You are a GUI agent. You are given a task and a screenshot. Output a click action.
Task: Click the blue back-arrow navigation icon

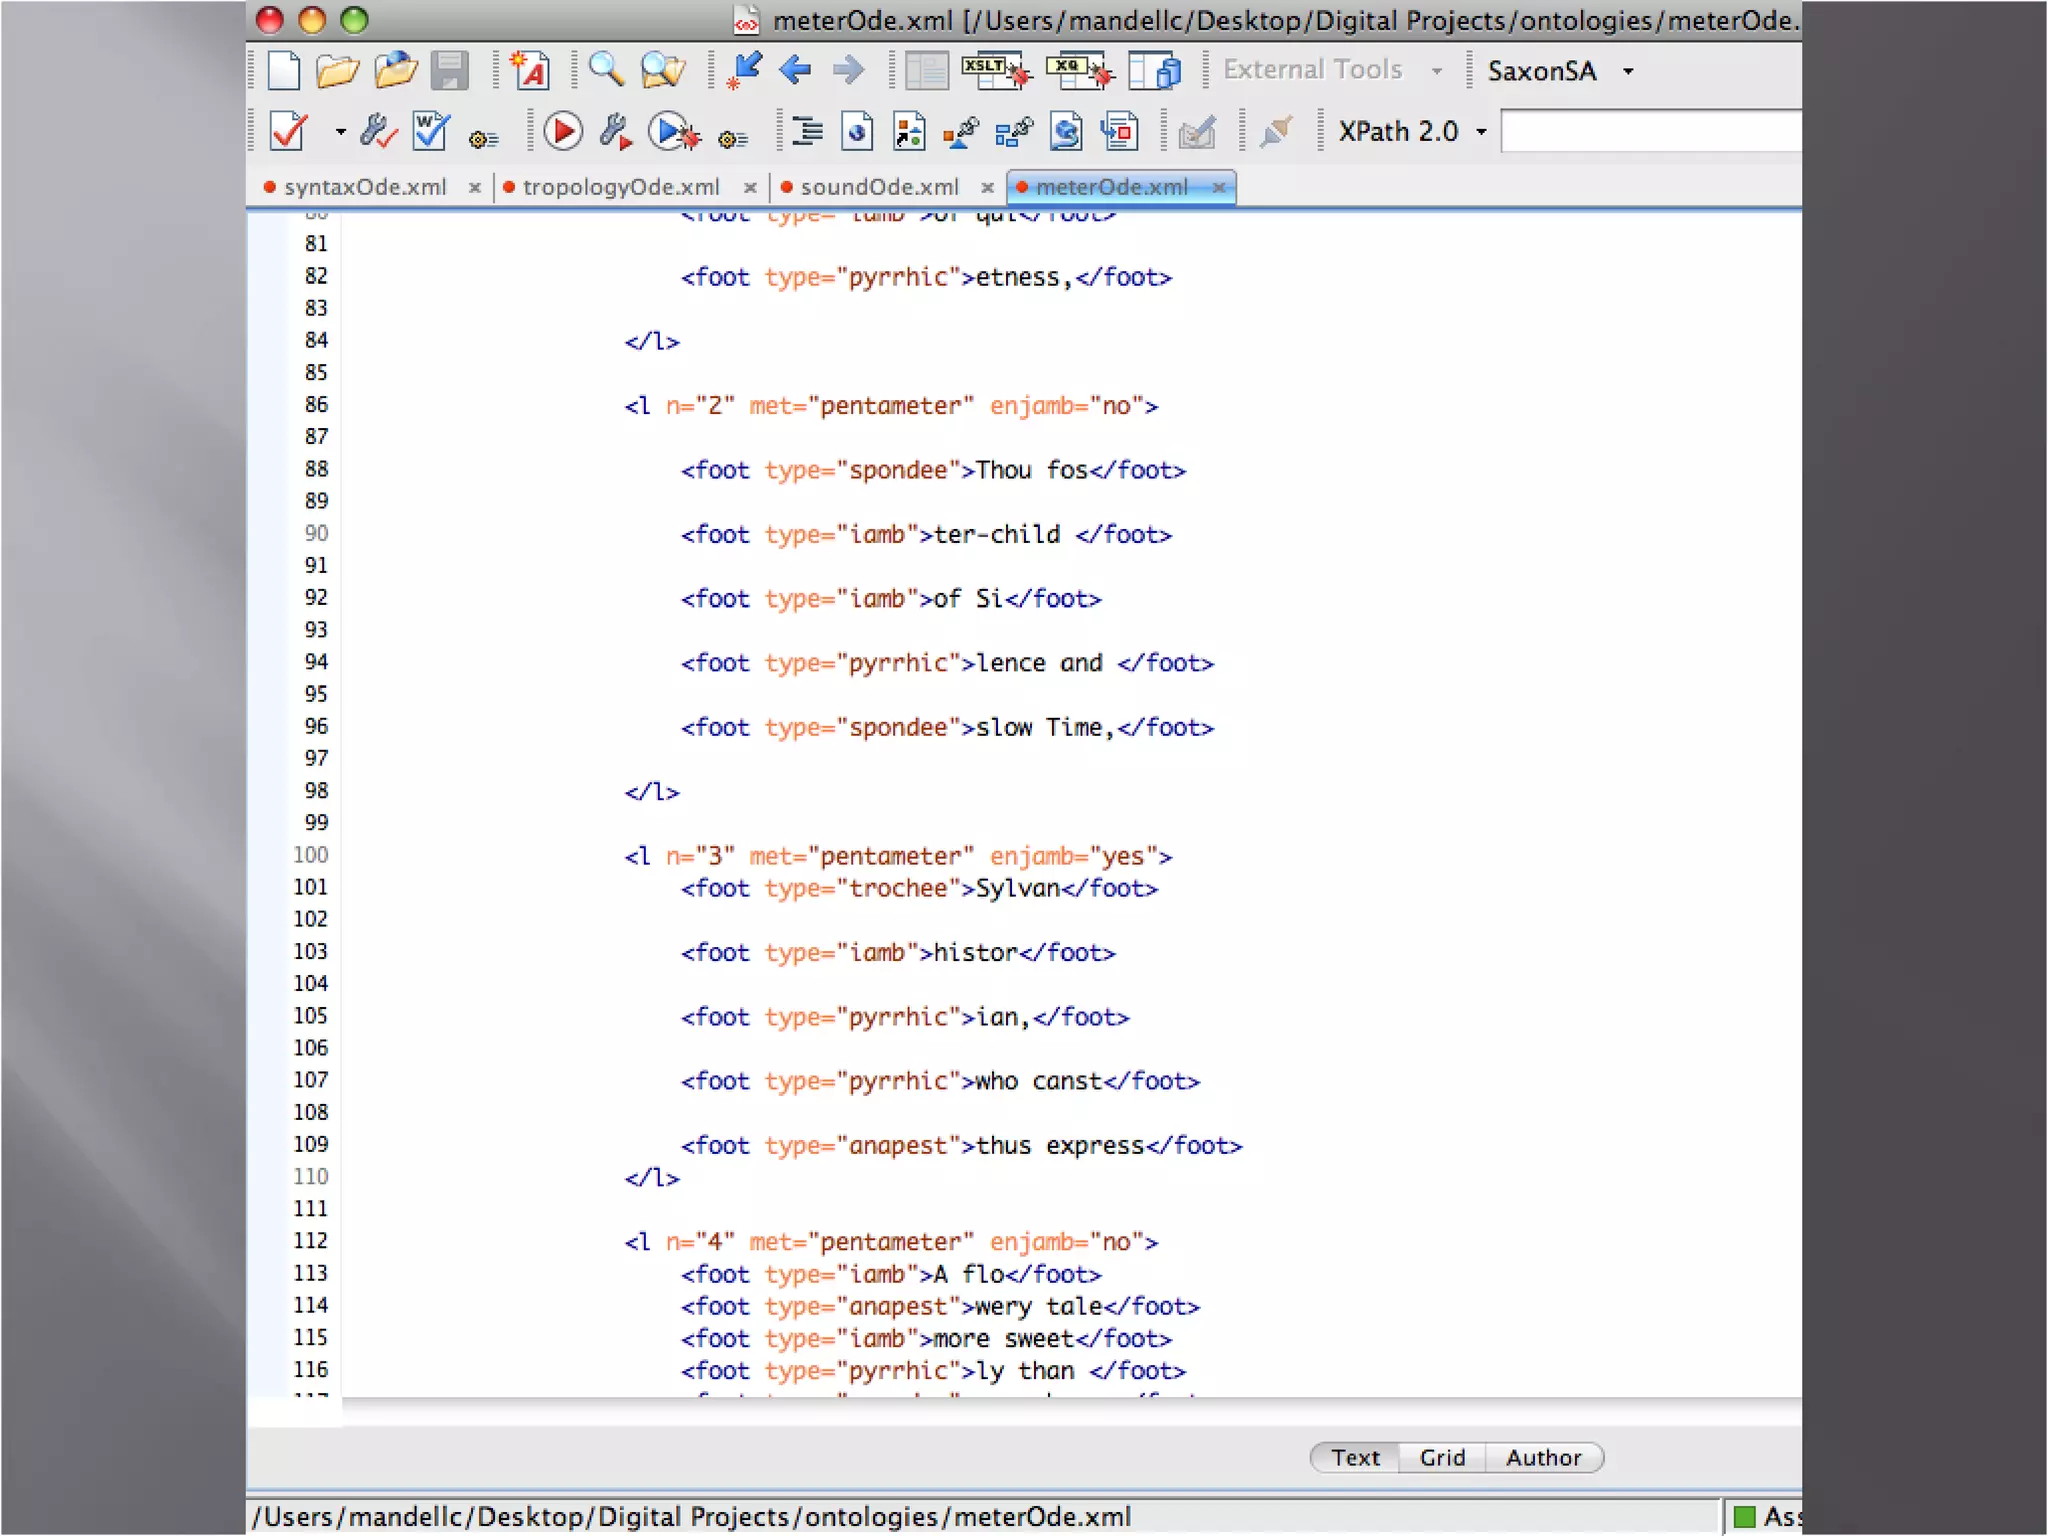[x=796, y=70]
